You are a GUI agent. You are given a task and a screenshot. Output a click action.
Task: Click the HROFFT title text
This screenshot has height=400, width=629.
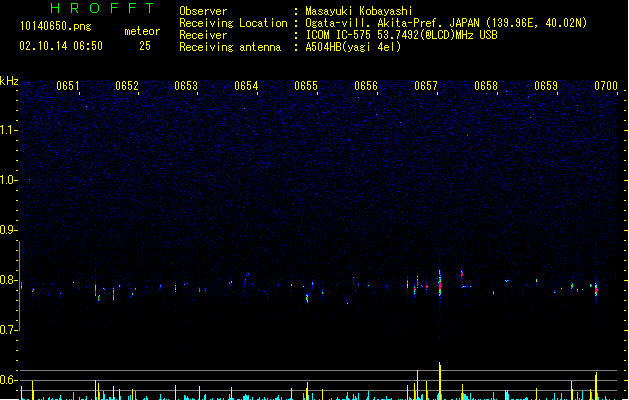[x=103, y=8]
